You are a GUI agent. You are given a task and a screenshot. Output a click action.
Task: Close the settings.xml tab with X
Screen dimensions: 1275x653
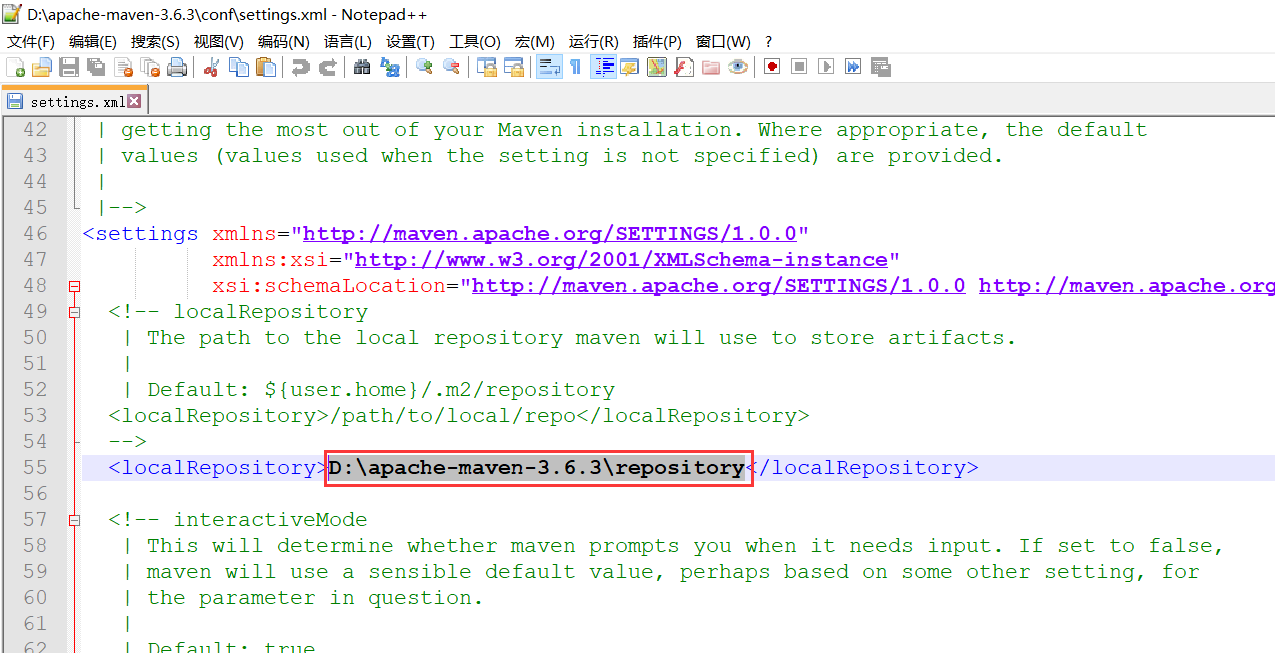pyautogui.click(x=134, y=102)
